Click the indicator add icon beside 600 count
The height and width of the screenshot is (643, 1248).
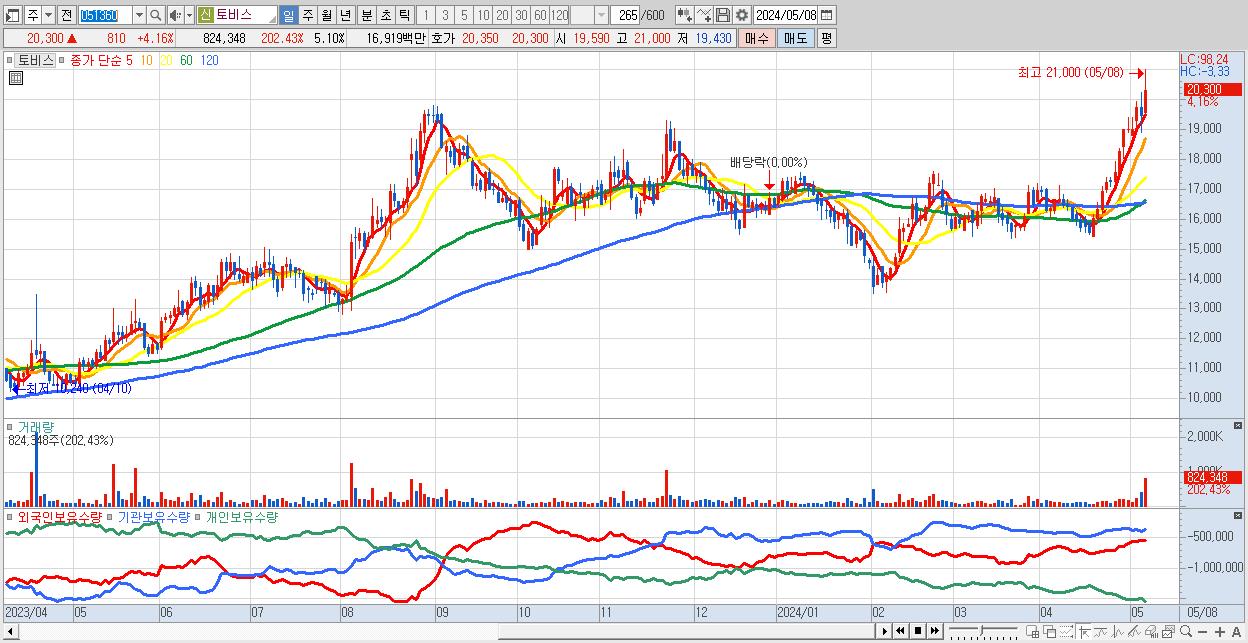pyautogui.click(x=684, y=15)
